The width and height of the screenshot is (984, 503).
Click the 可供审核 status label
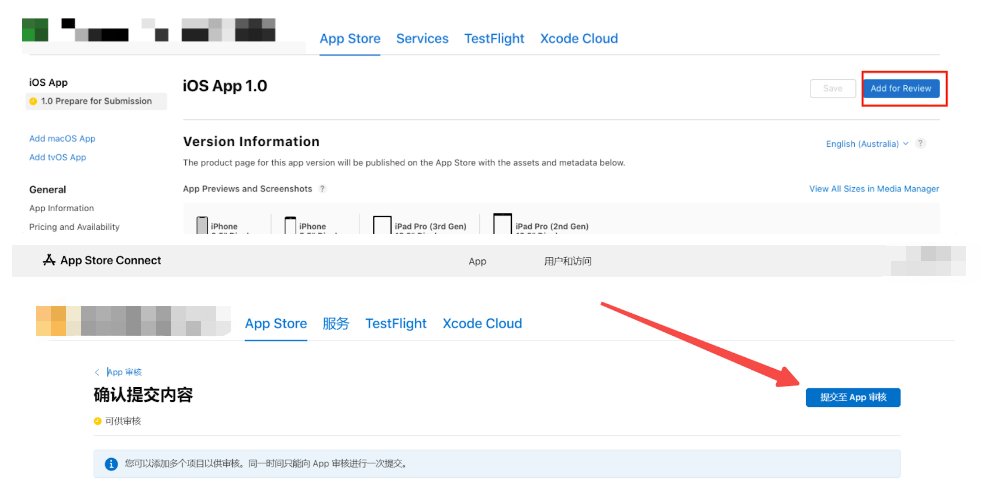123,421
